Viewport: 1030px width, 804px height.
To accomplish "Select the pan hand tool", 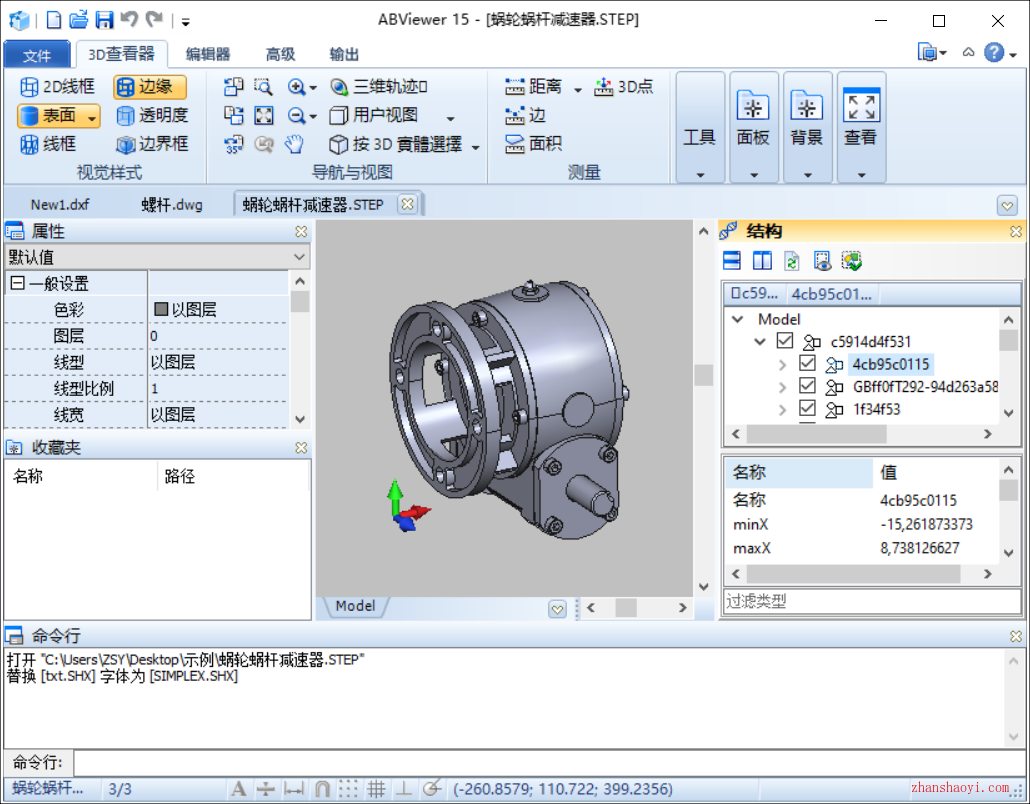I will 294,144.
